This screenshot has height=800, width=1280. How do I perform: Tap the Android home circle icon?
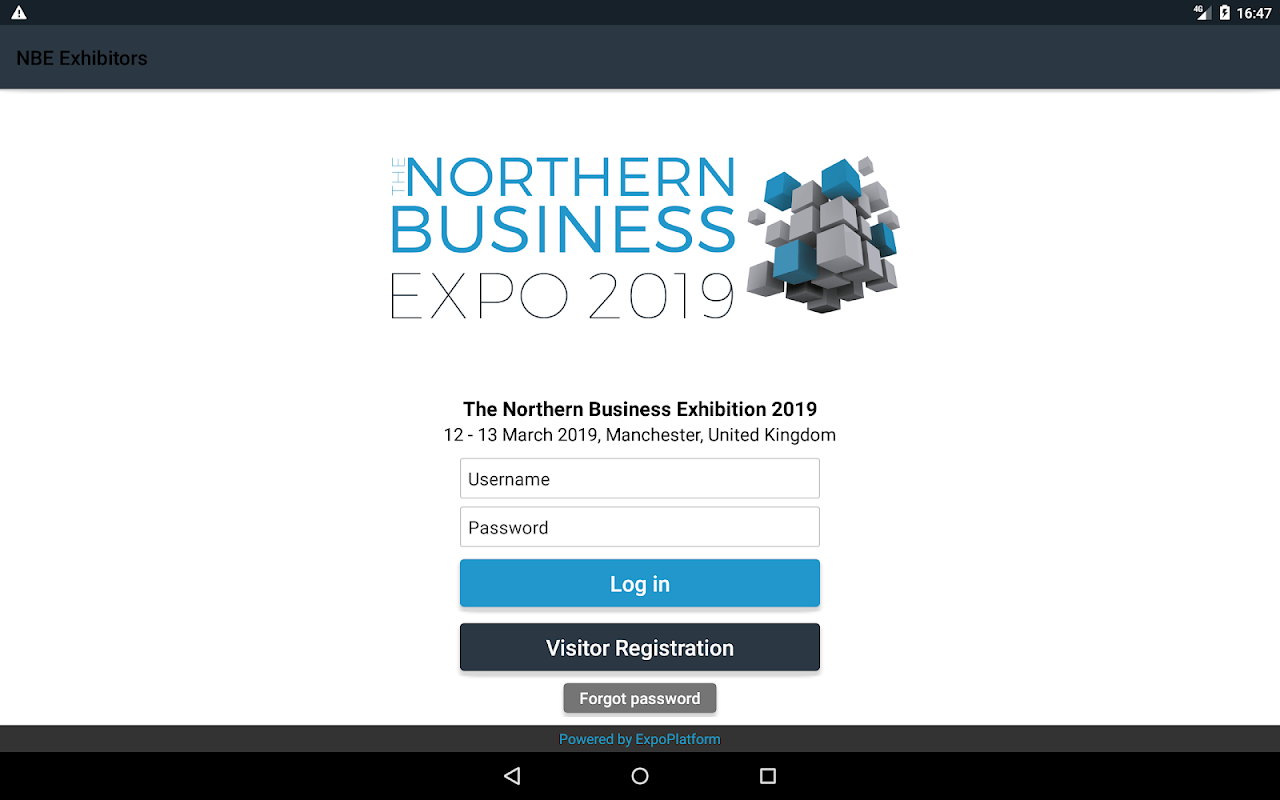(x=640, y=776)
